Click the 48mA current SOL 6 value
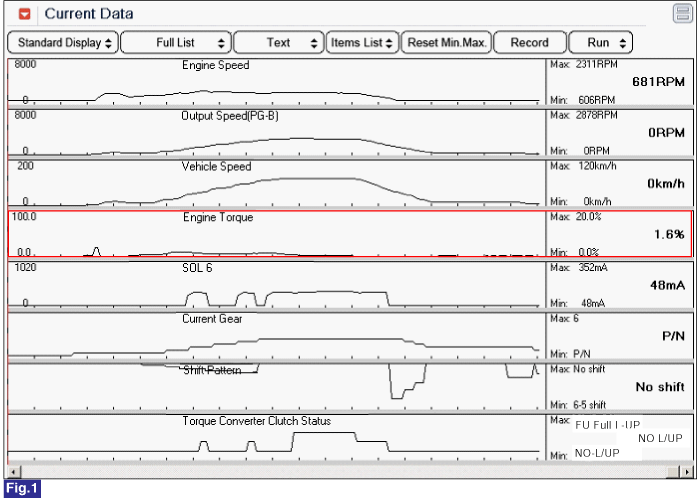Viewport: 700px width, 498px height. pos(667,286)
